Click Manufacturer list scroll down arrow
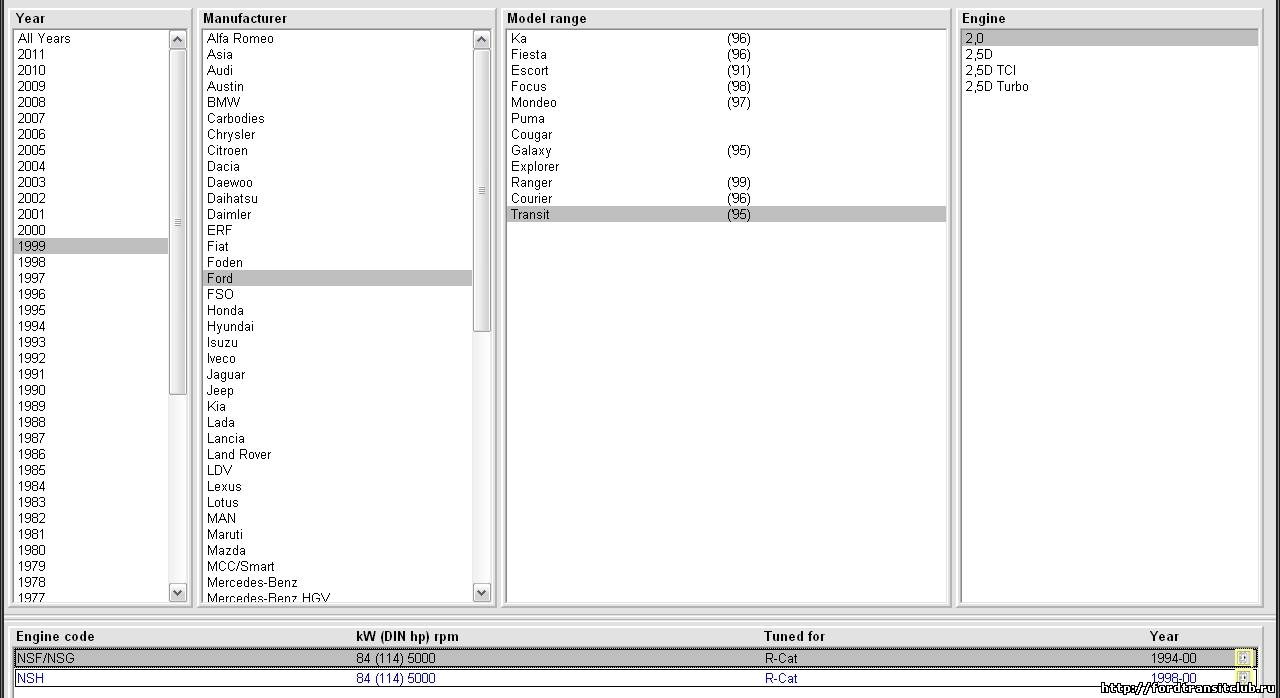 482,592
